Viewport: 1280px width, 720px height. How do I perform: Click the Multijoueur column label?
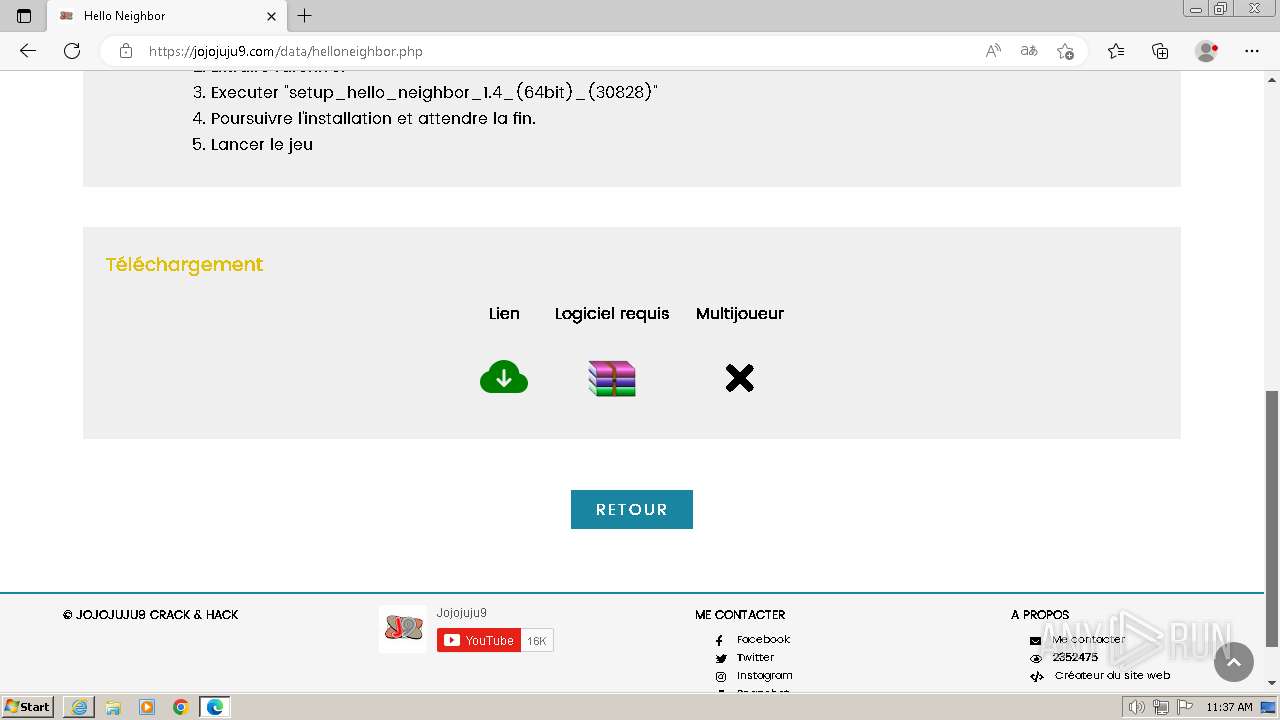(x=740, y=314)
